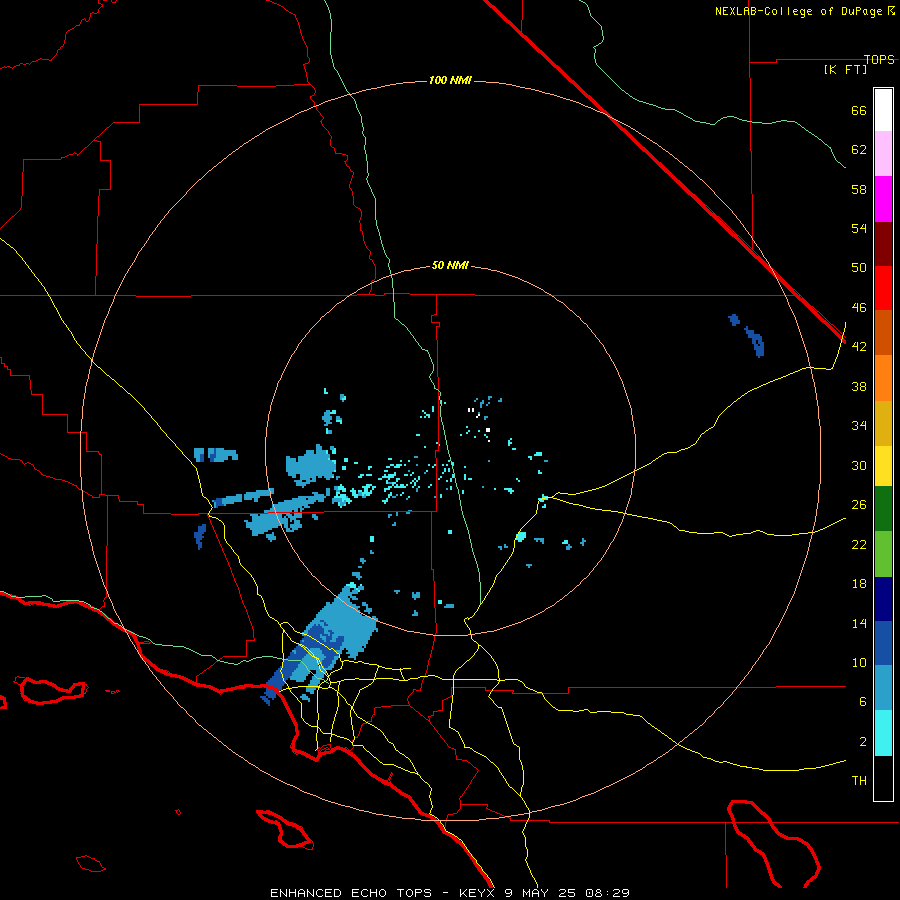Click the white swatch in the tops legend
The width and height of the screenshot is (900, 900).
pyautogui.click(x=883, y=110)
